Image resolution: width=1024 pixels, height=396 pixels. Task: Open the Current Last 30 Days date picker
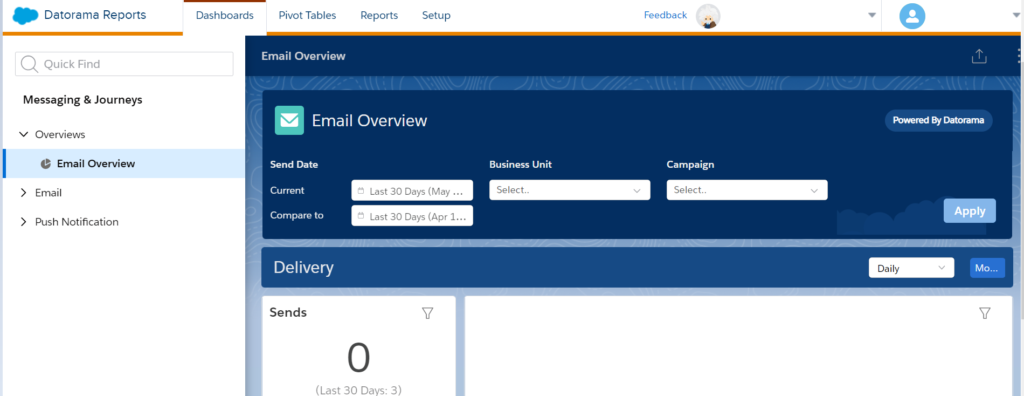(412, 191)
